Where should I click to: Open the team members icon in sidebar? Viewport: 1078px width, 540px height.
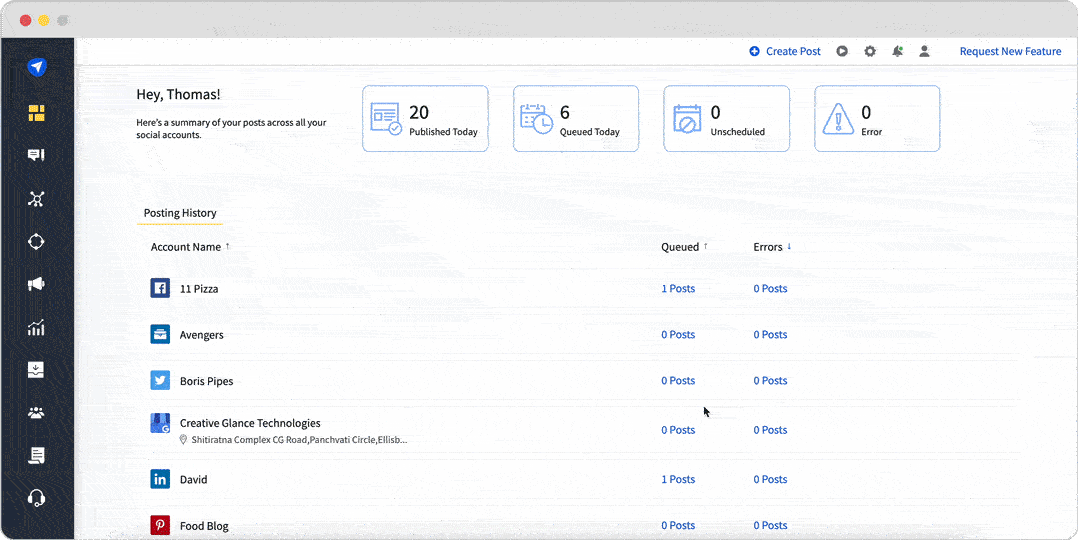pyautogui.click(x=36, y=413)
